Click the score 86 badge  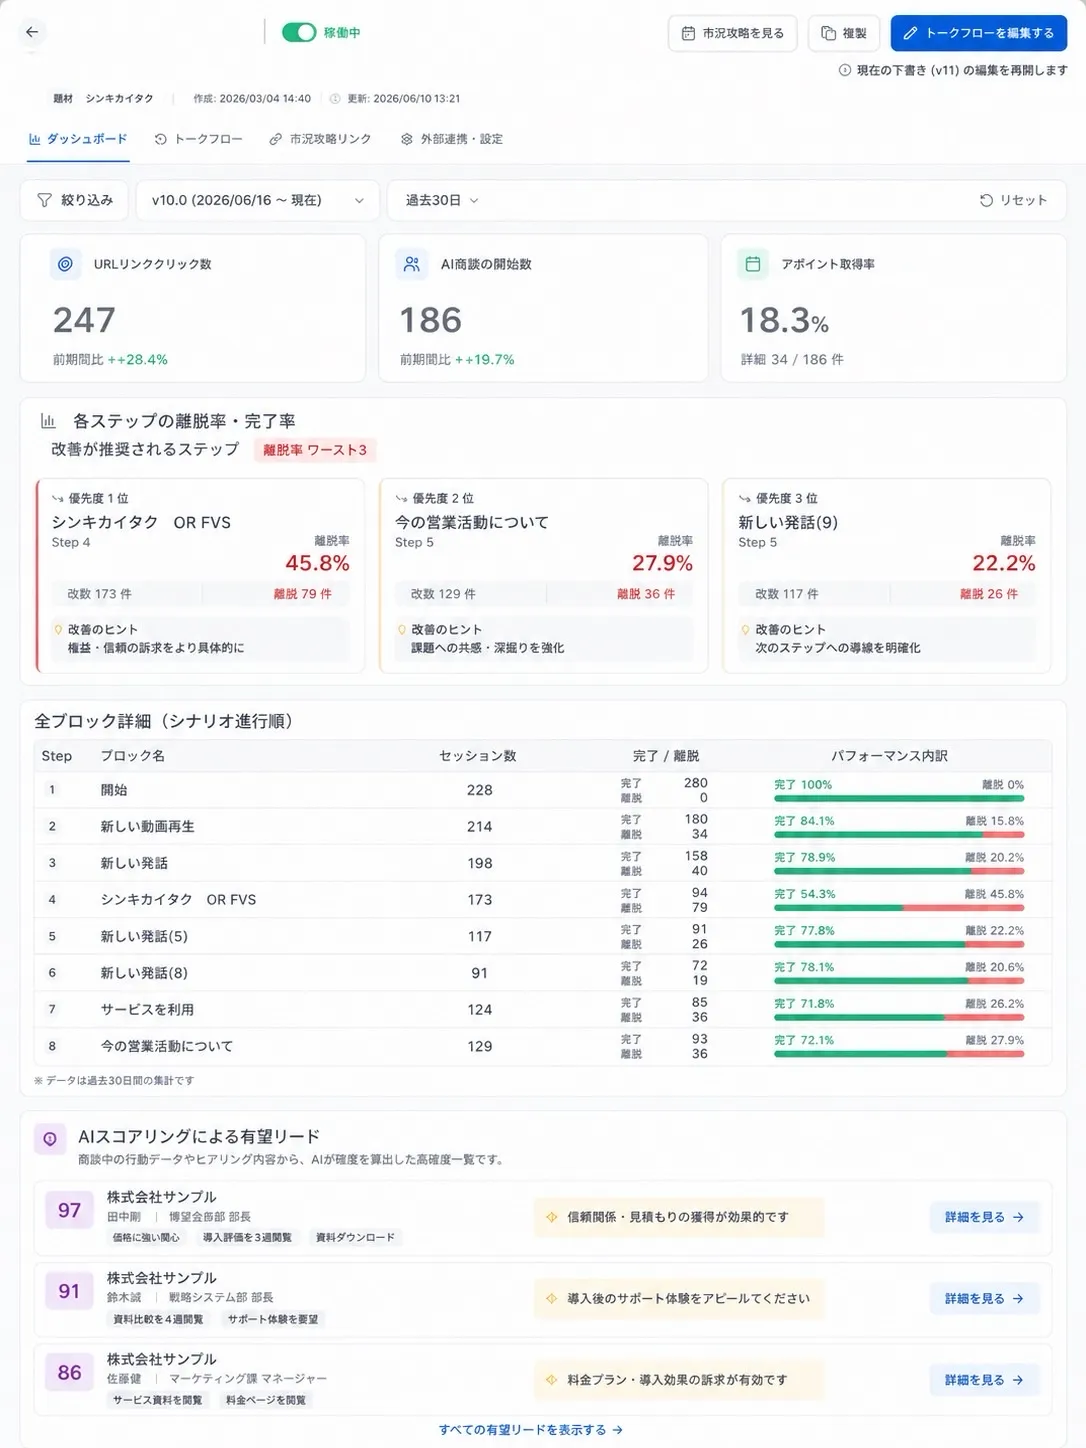[x=69, y=1372]
